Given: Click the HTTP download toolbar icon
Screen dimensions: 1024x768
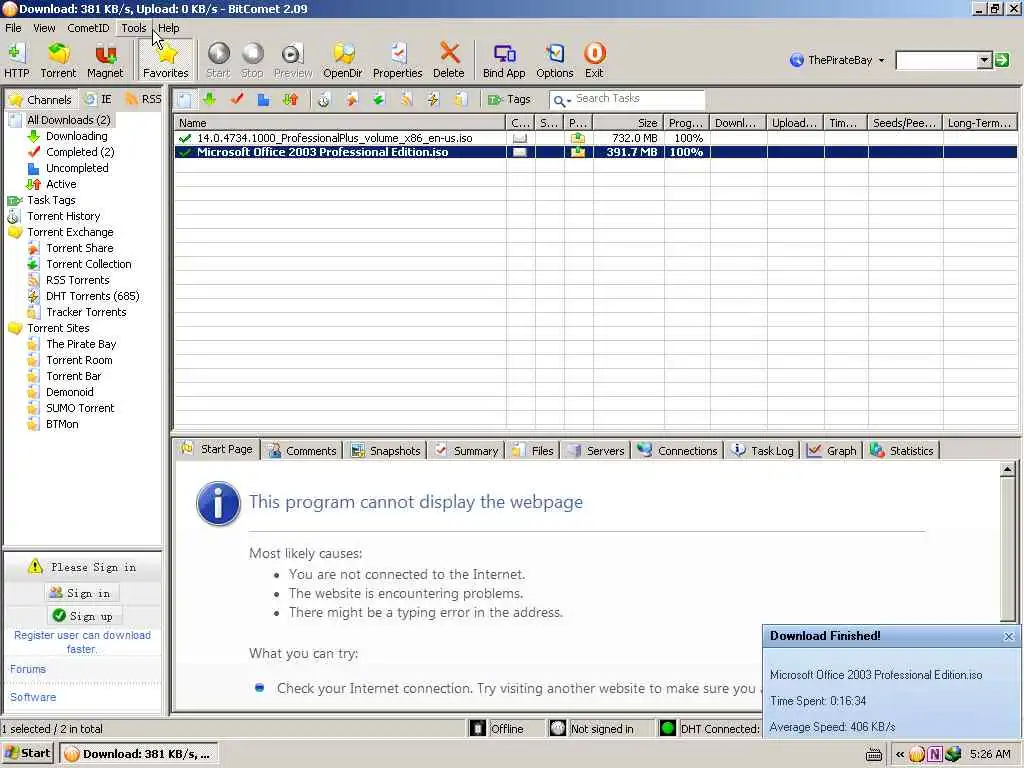Looking at the screenshot, I should pos(16,60).
